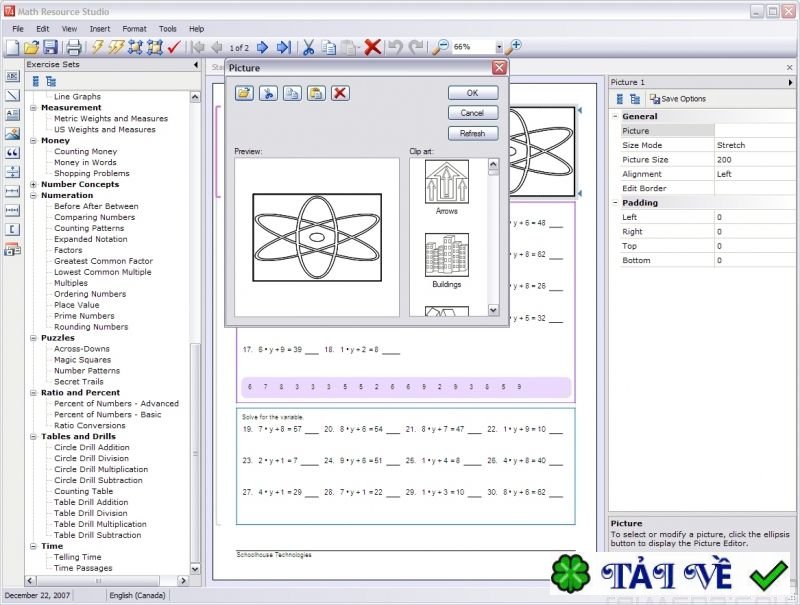Select the line tool in the left sidebar

pyautogui.click(x=13, y=95)
